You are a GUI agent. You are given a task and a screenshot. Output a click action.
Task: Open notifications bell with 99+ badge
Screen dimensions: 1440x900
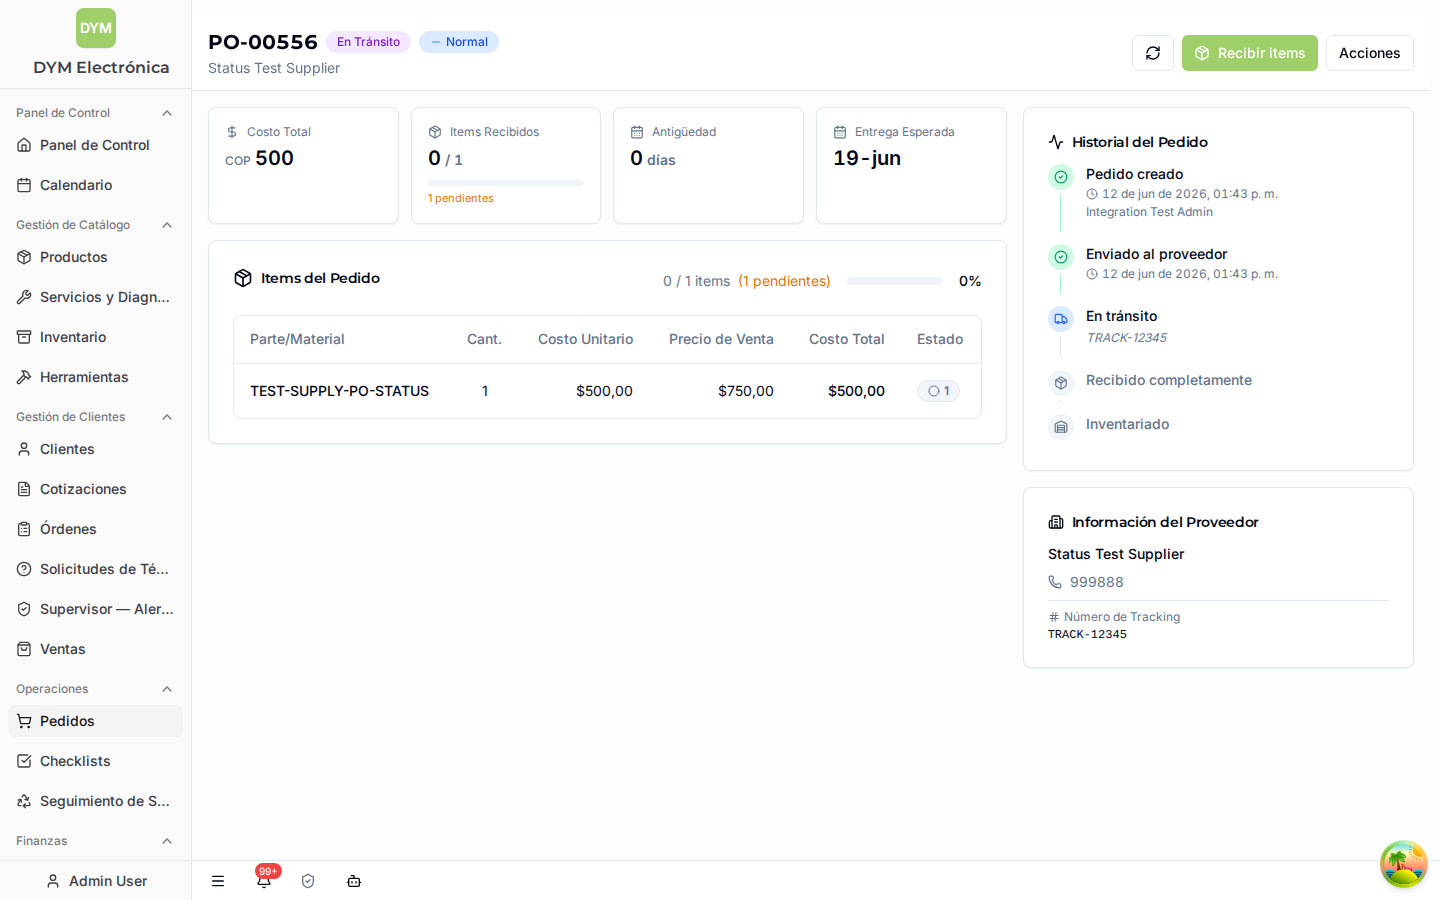(x=264, y=879)
